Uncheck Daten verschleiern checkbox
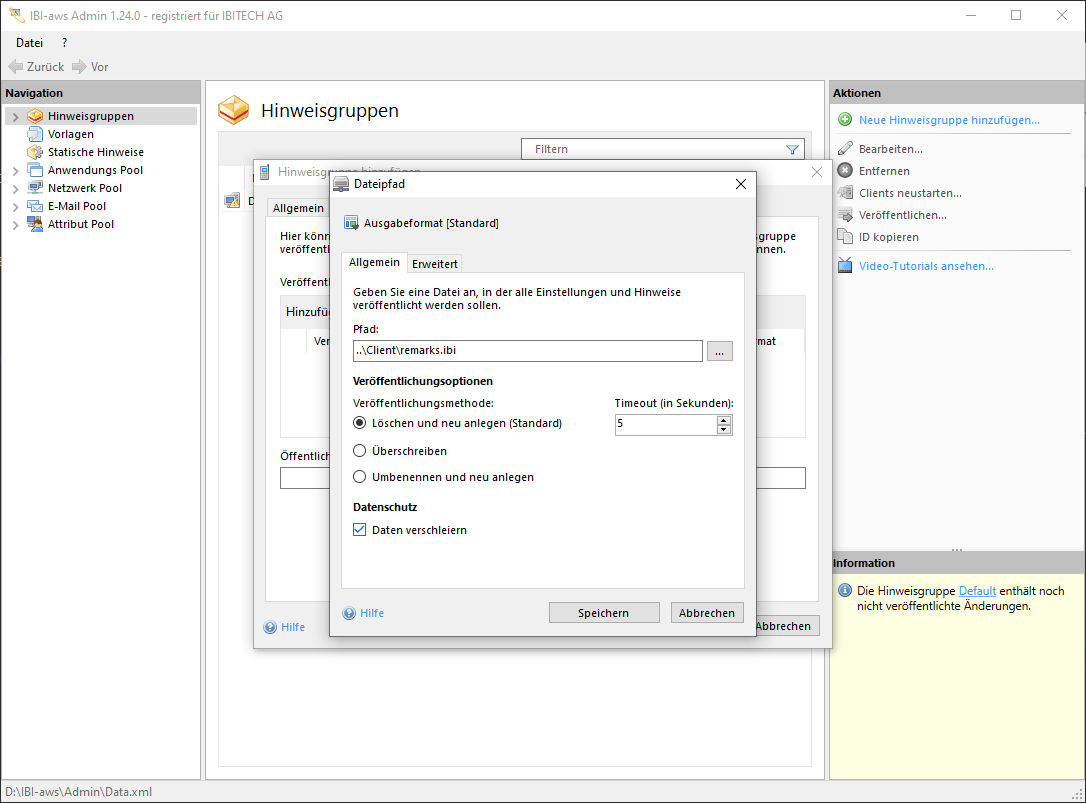 360,530
